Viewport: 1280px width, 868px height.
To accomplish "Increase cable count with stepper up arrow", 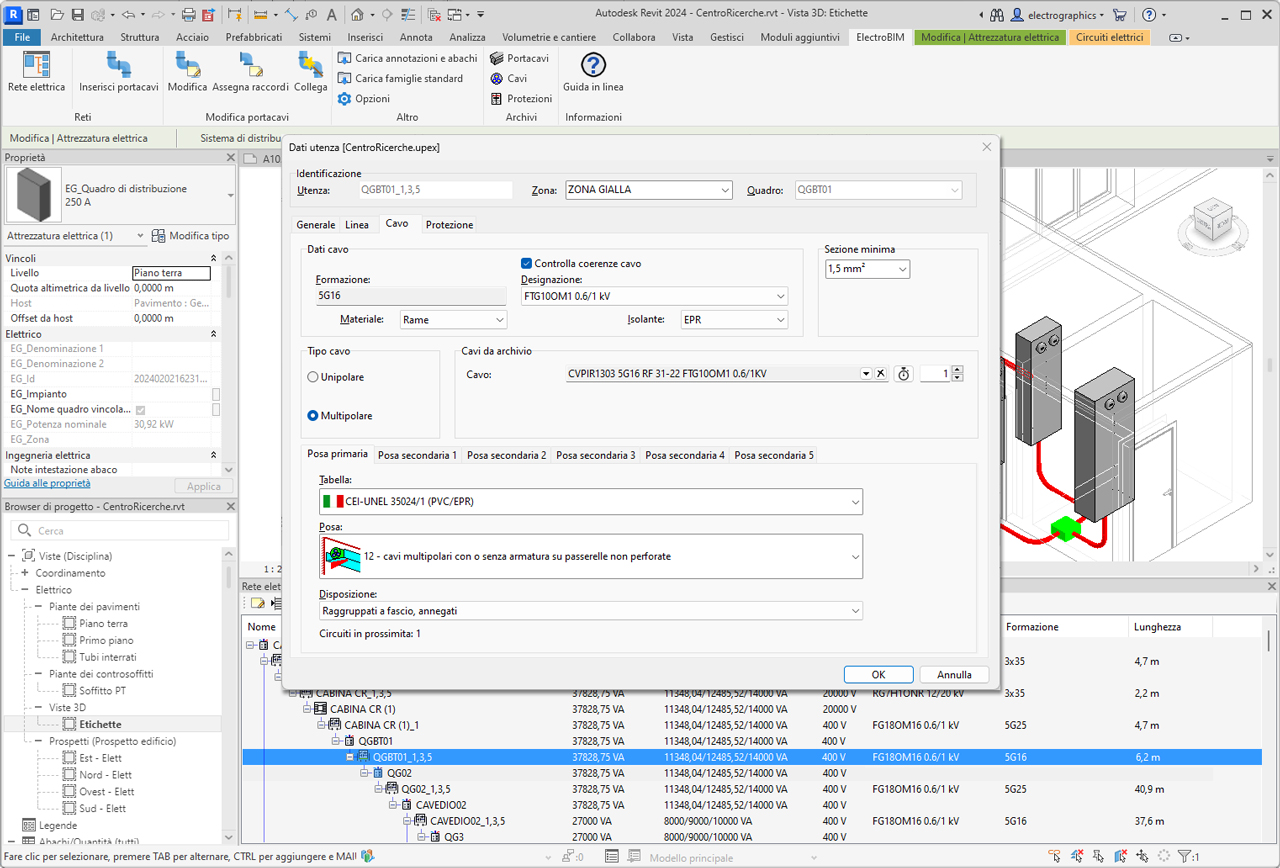I will click(x=957, y=369).
